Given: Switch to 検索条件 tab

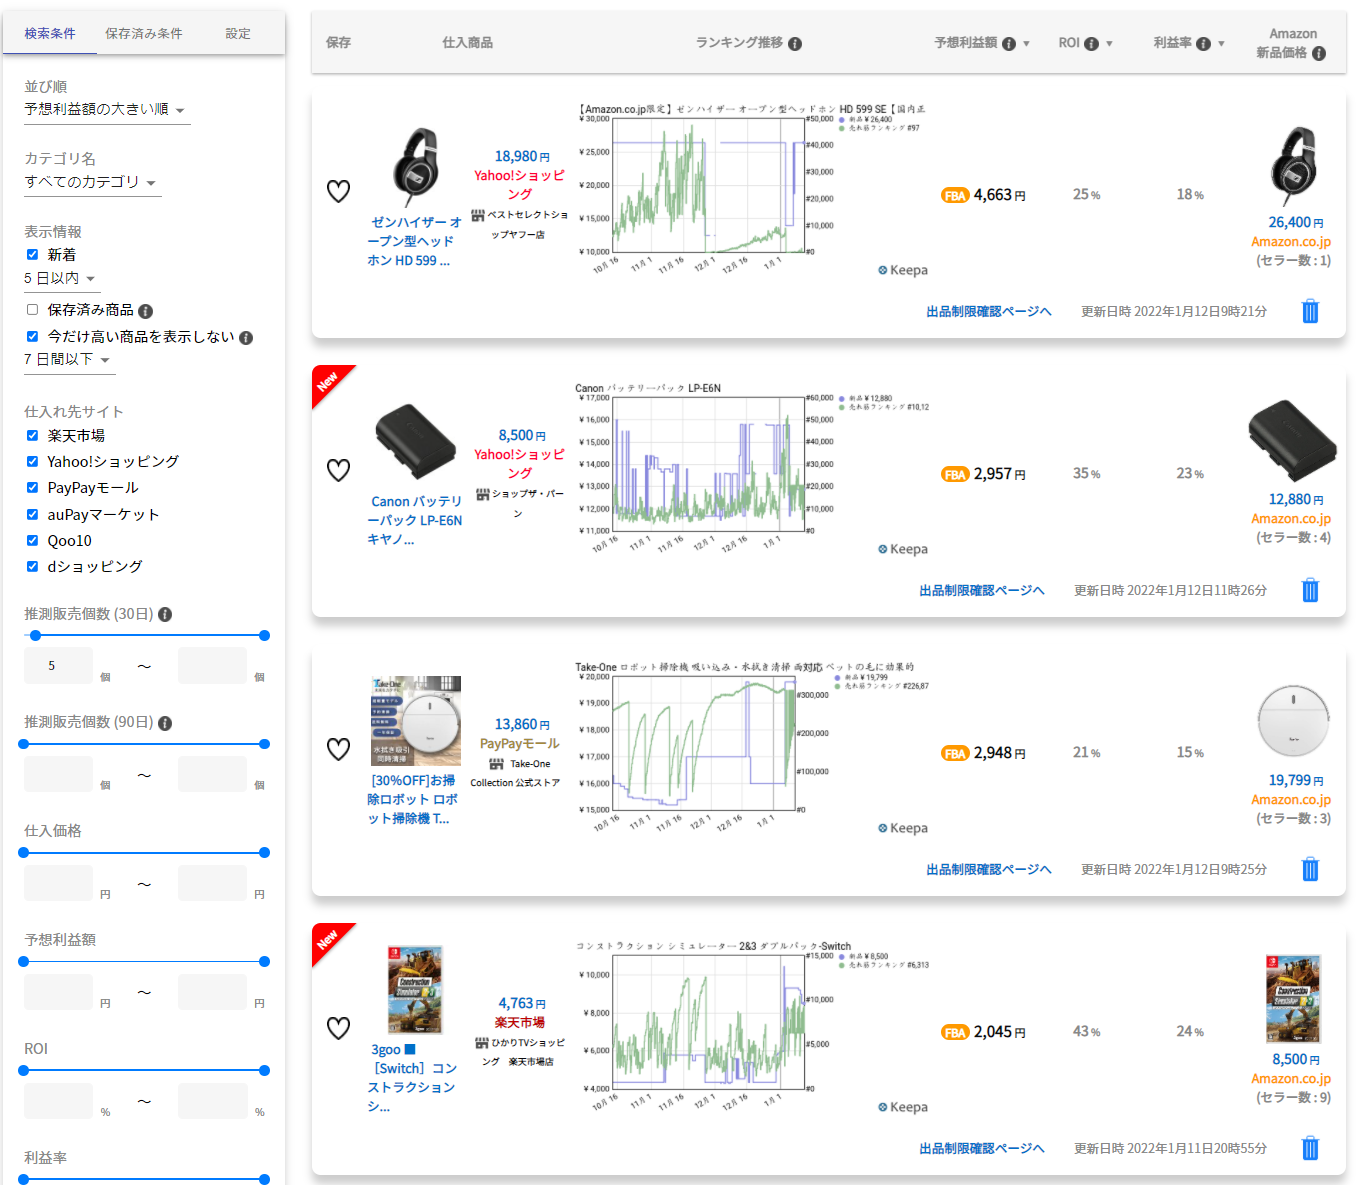Looking at the screenshot, I should (50, 34).
